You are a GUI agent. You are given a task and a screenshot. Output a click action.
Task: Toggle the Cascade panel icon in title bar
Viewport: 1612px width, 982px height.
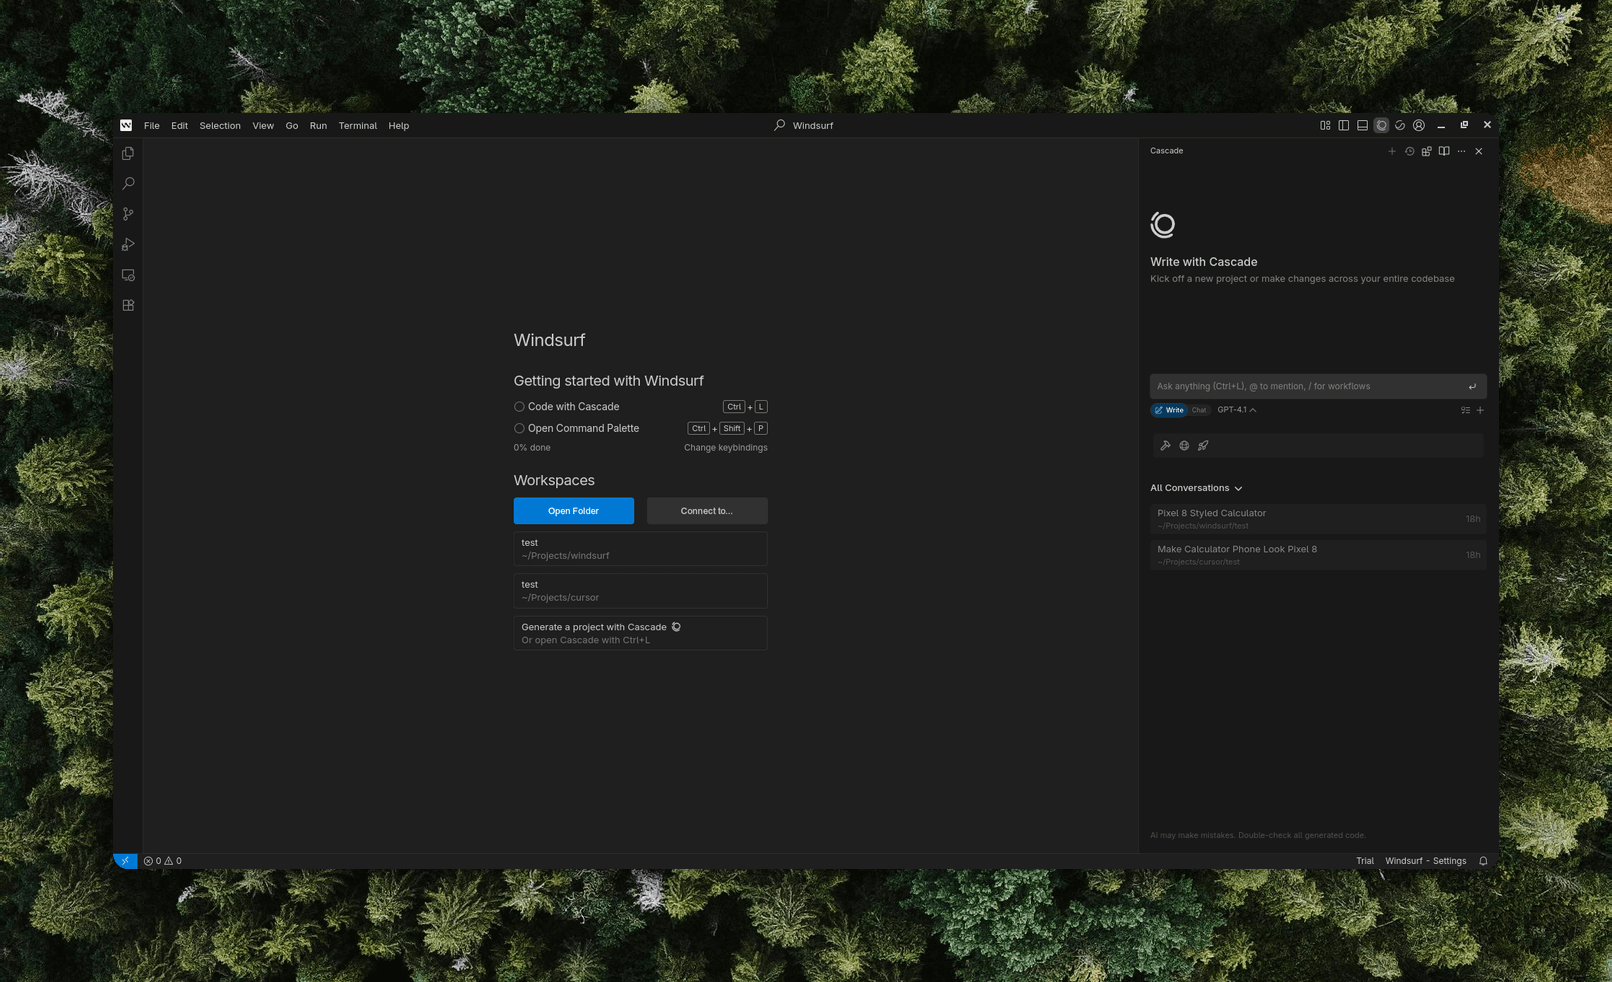pos(1381,125)
